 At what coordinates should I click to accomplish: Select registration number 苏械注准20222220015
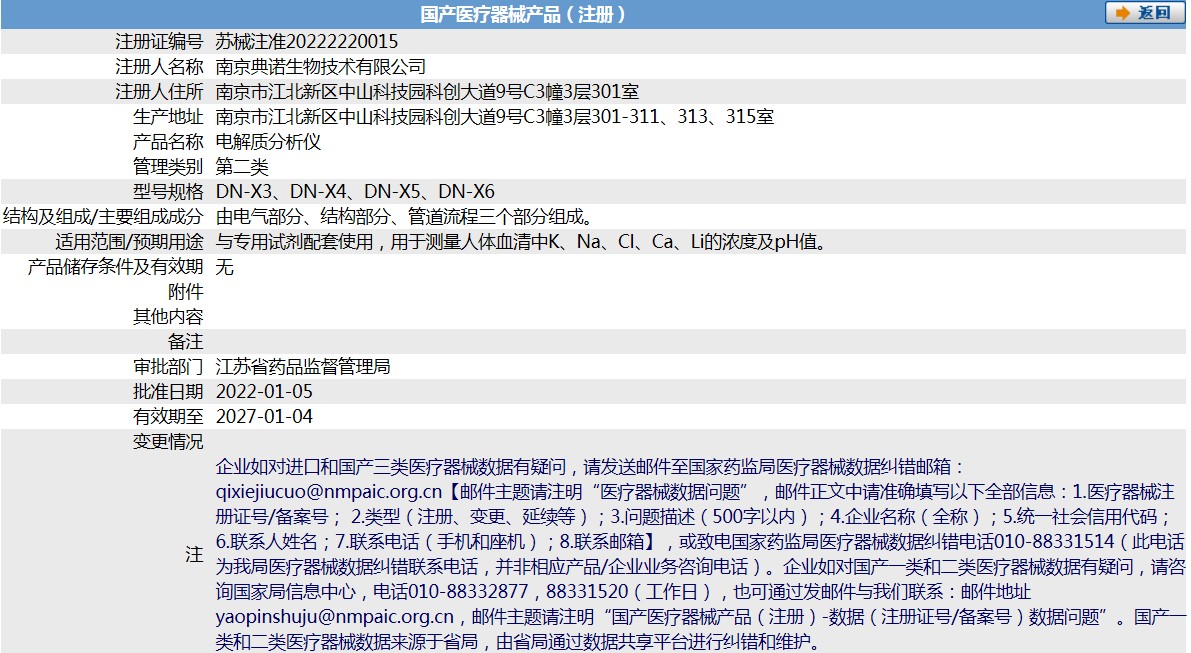click(307, 42)
